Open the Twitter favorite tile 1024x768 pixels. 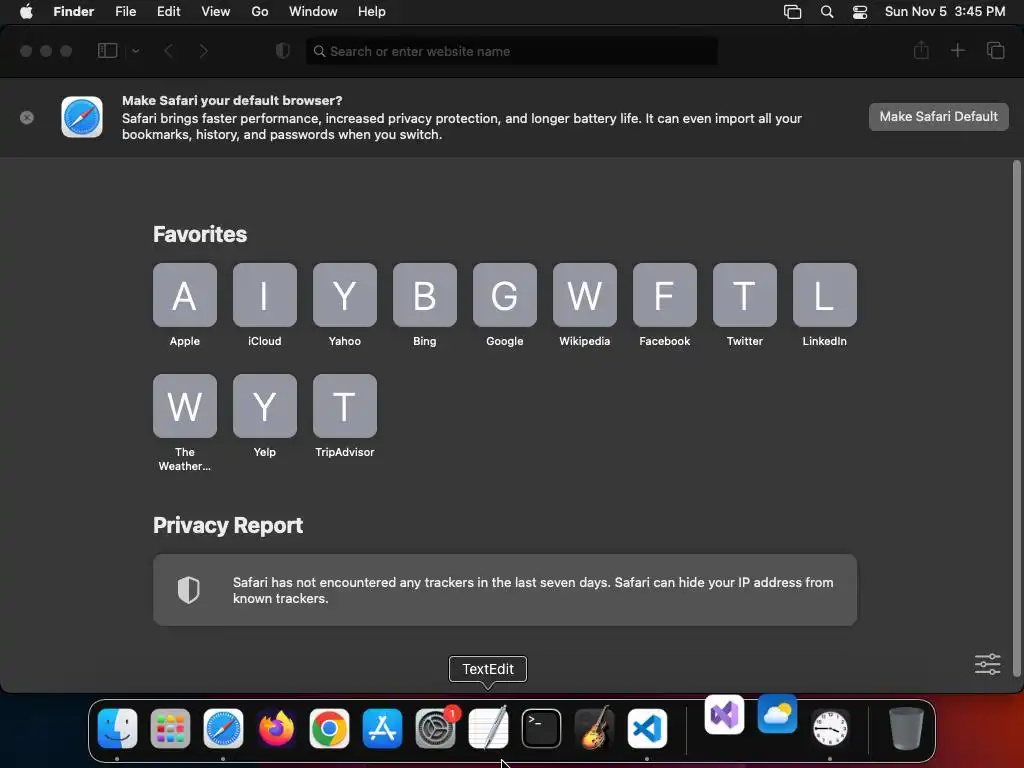(744, 295)
